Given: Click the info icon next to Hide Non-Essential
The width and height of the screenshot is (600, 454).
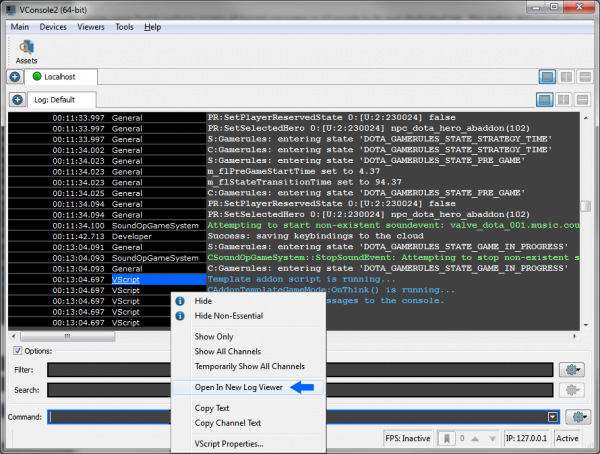Looking at the screenshot, I should 180,316.
